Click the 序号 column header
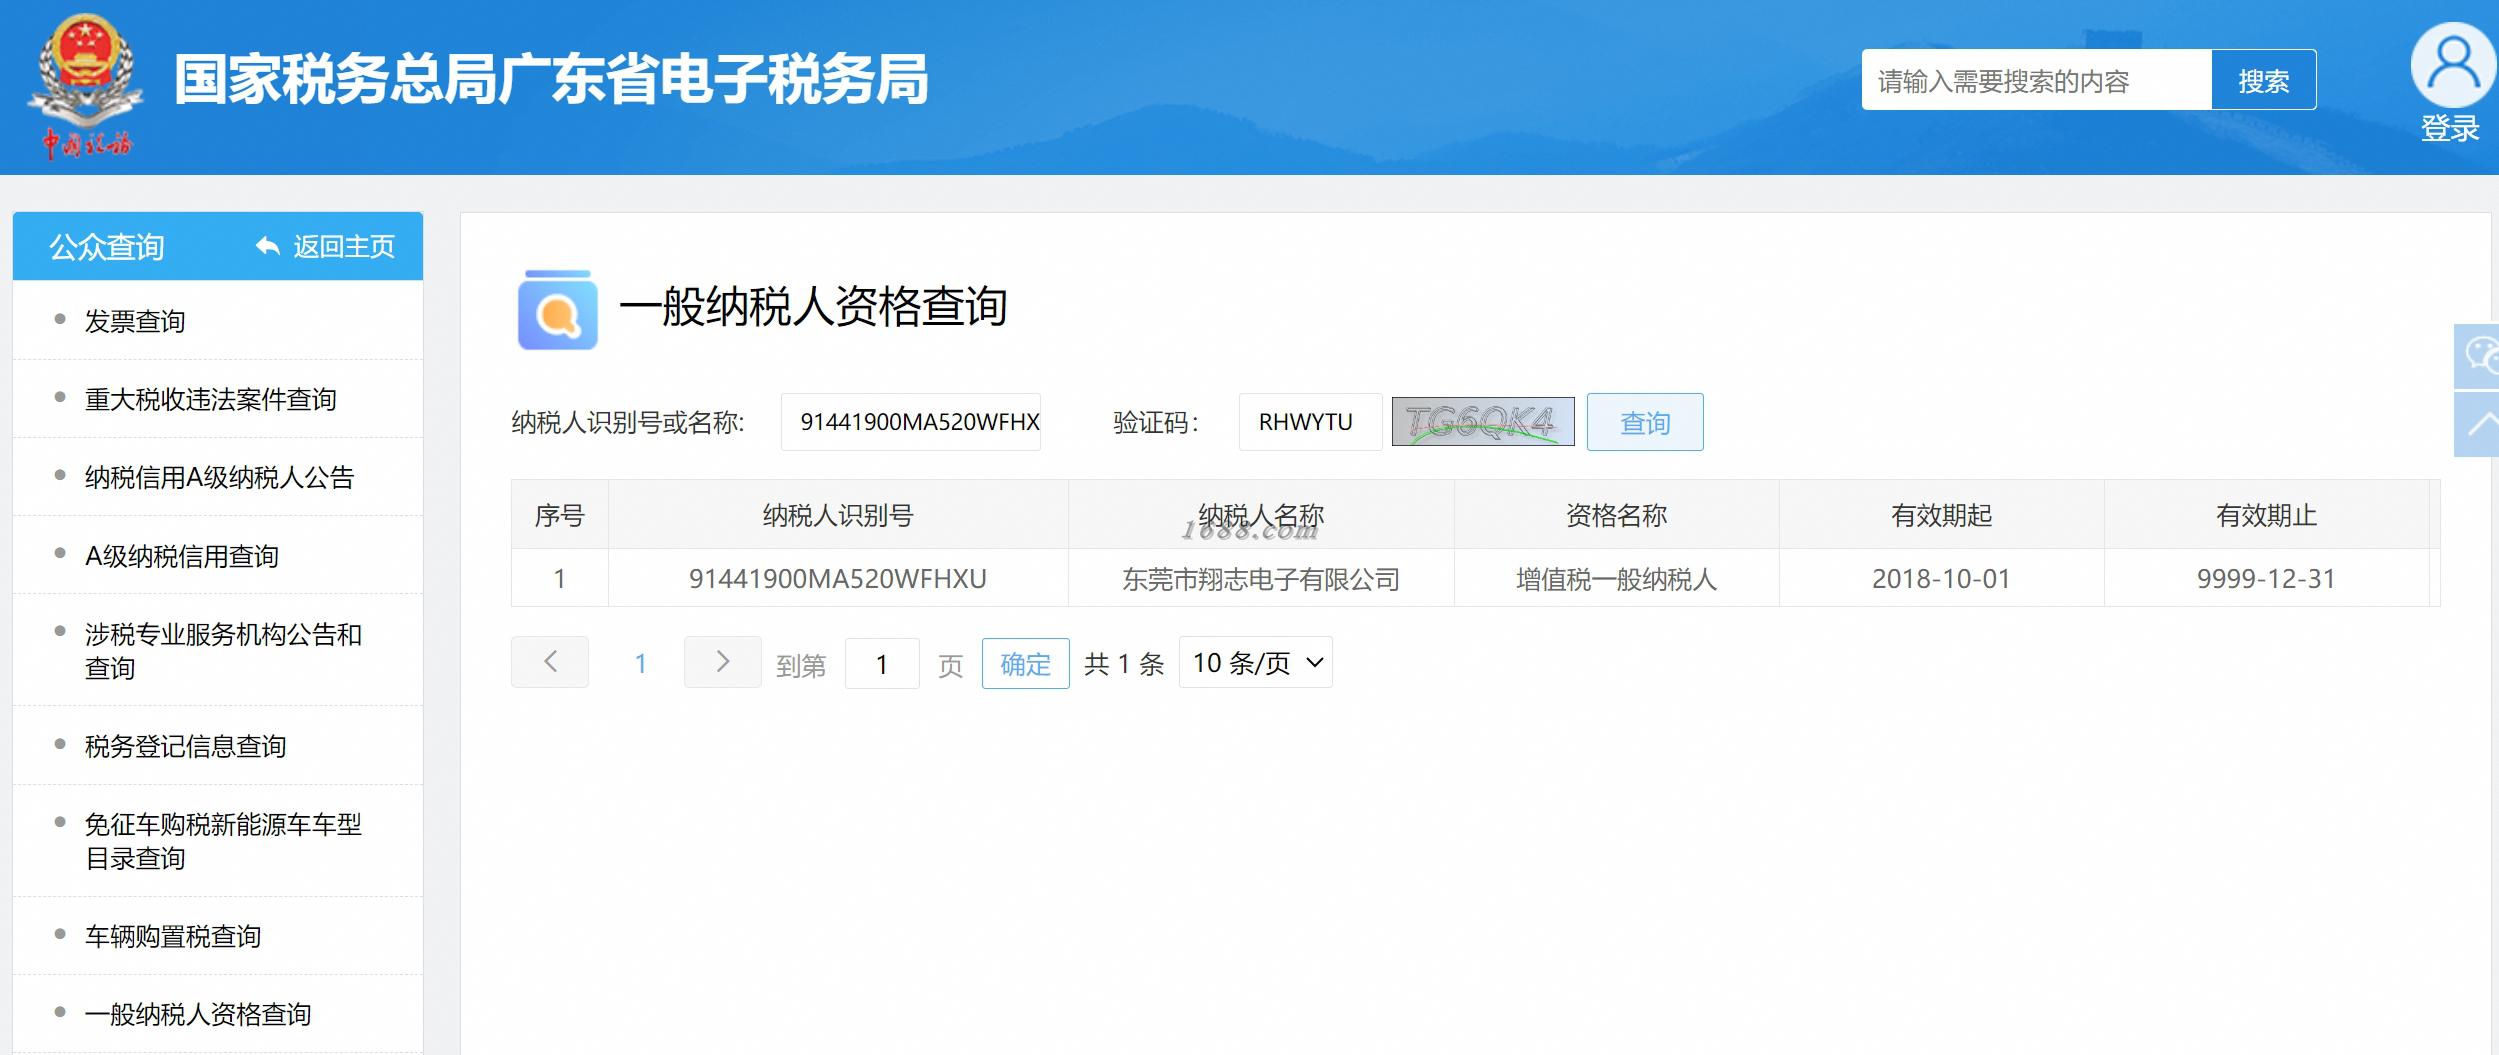Screen dimensions: 2499x1055 [x=560, y=515]
